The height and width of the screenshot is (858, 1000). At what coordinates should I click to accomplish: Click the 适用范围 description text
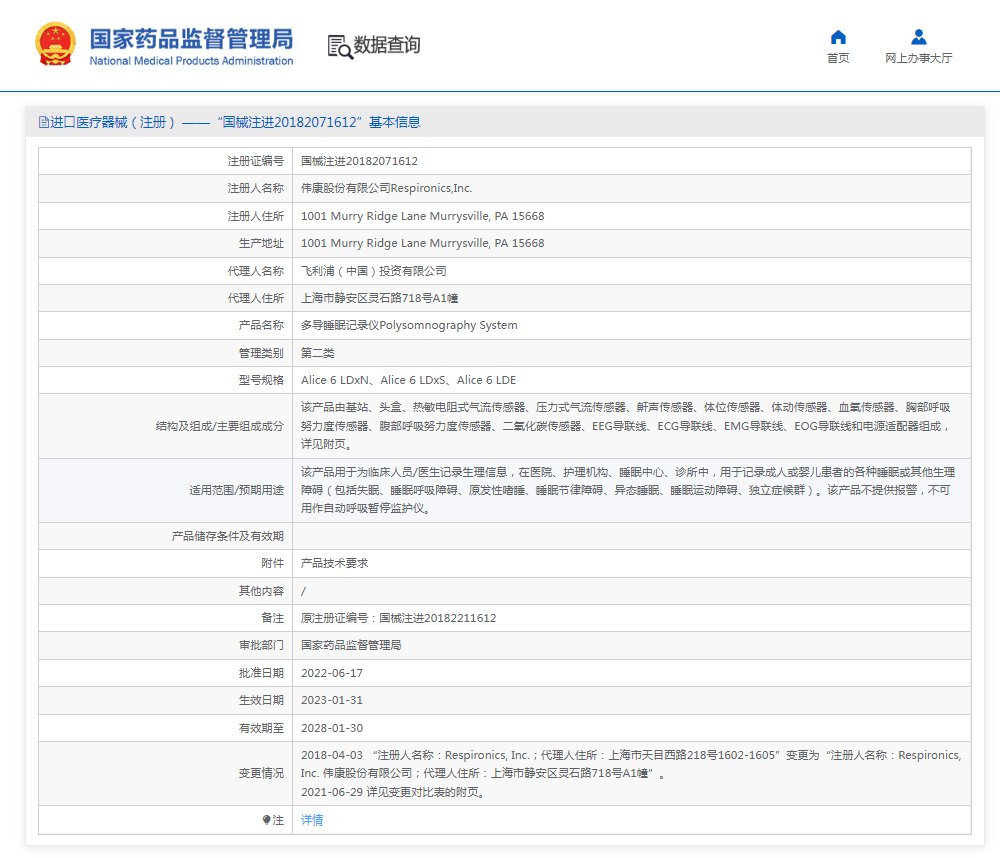pyautogui.click(x=628, y=490)
